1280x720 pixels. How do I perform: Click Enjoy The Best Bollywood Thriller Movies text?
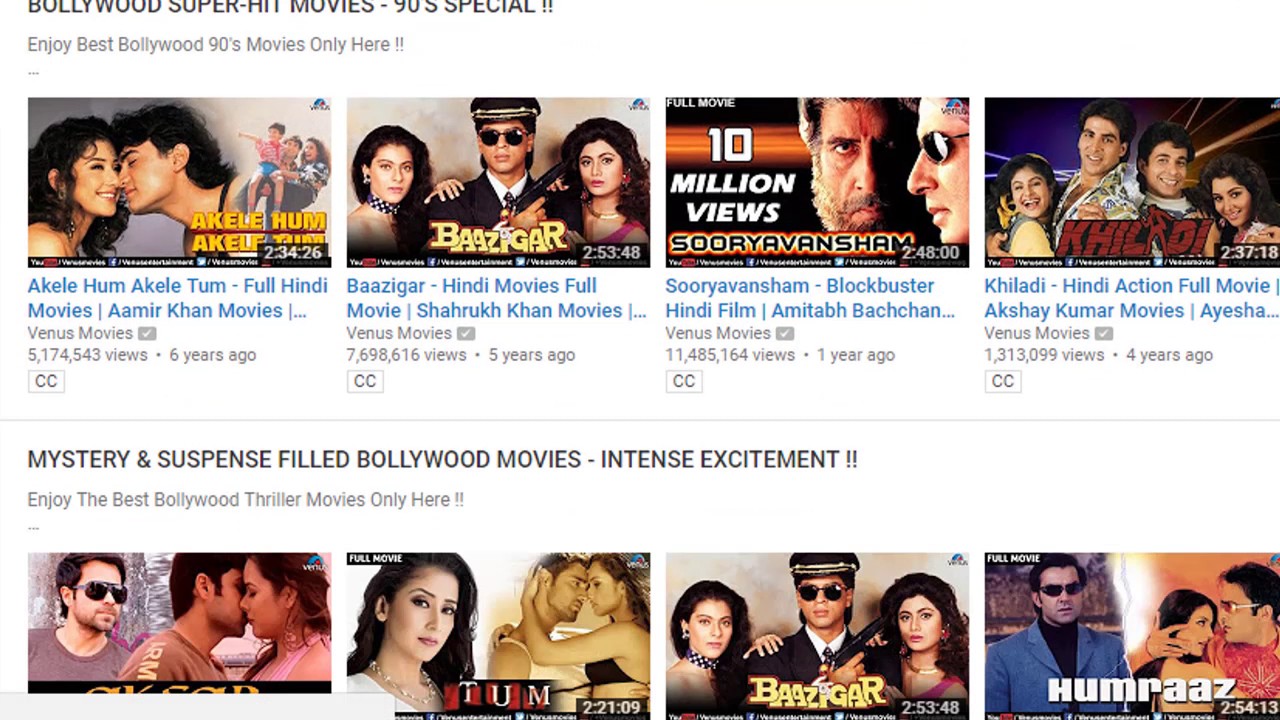click(246, 500)
